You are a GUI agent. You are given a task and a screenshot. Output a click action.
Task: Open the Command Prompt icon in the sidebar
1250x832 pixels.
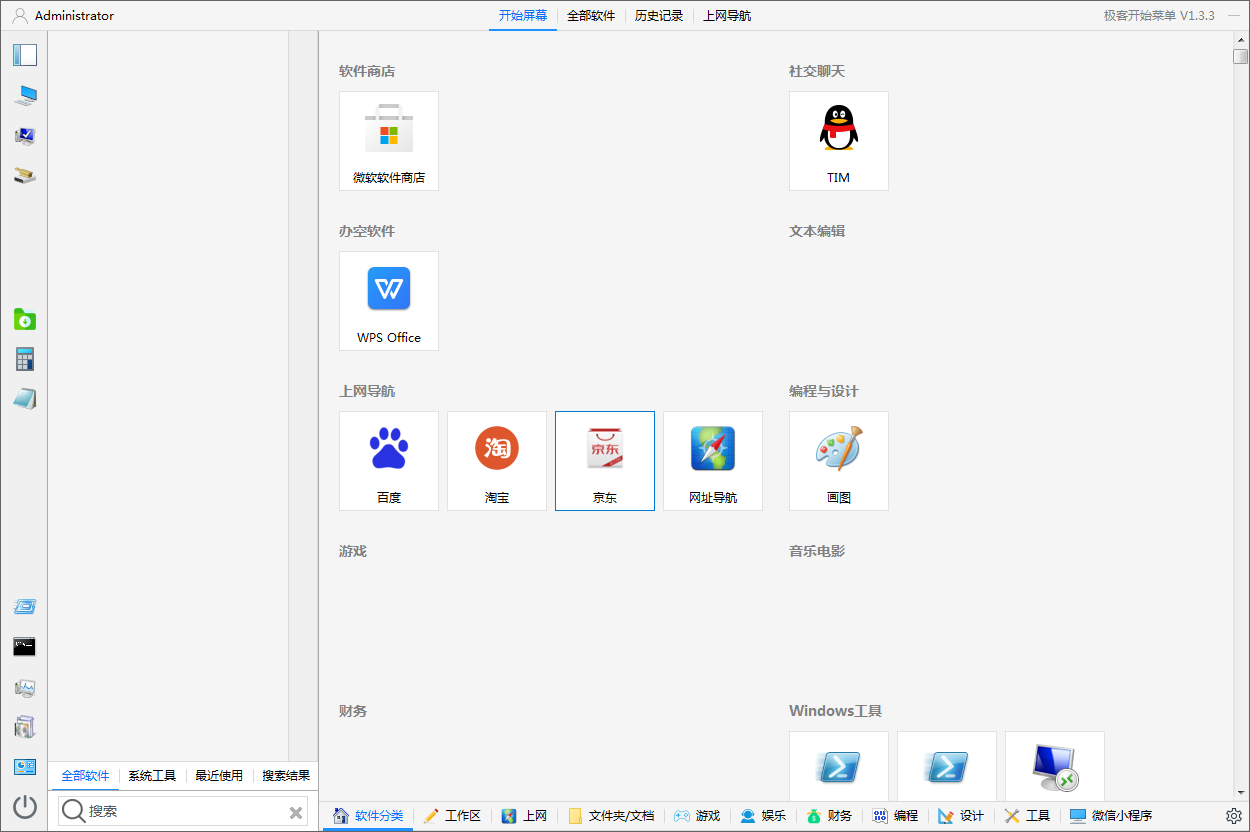click(x=25, y=646)
